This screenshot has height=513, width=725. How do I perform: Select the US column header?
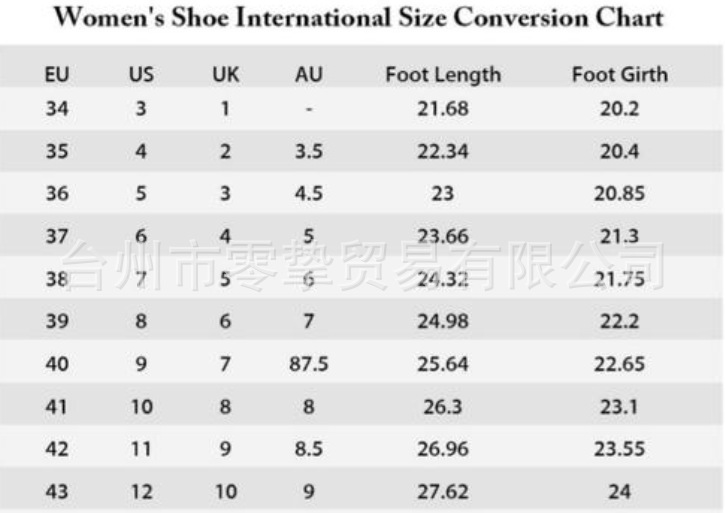pos(141,75)
